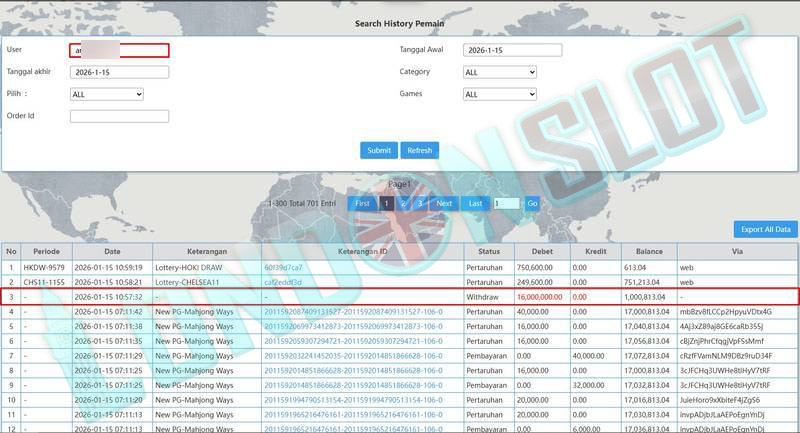800x433 pixels.
Task: Click the Debet column header
Action: pos(541,251)
